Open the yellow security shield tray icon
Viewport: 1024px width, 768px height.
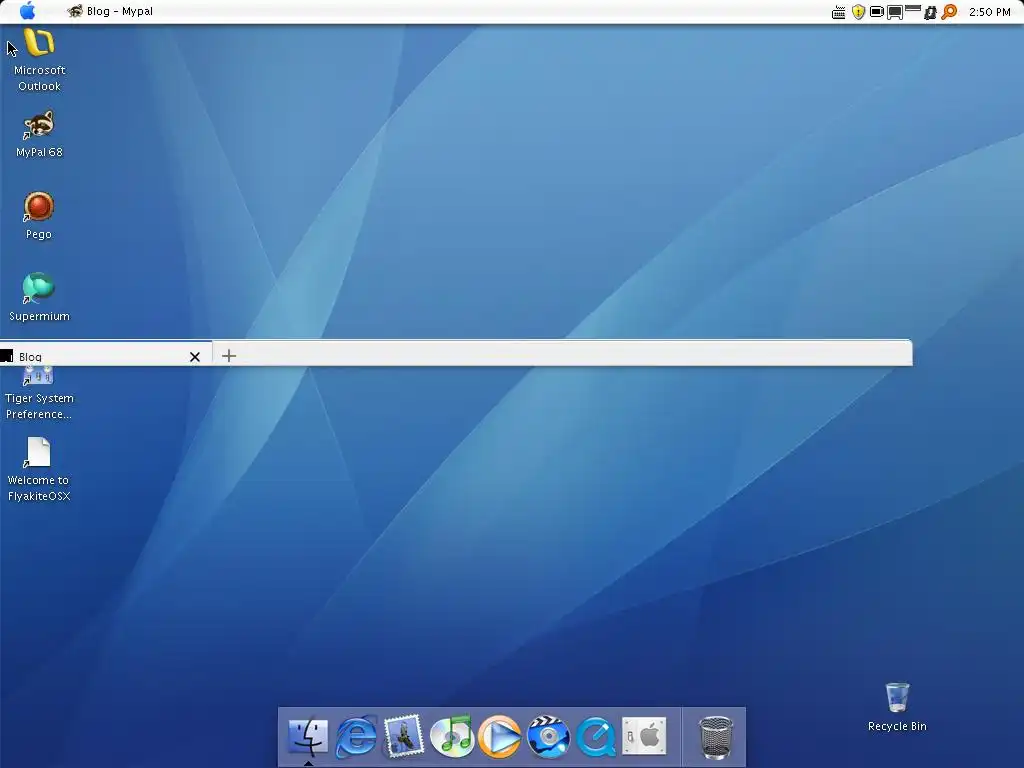point(858,12)
